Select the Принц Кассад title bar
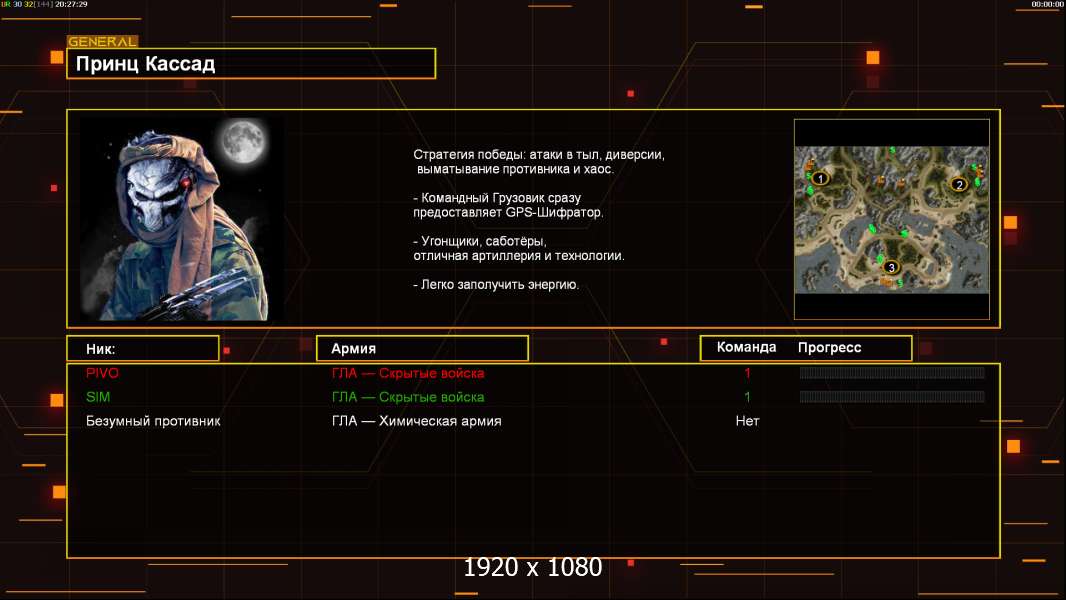 click(x=251, y=63)
